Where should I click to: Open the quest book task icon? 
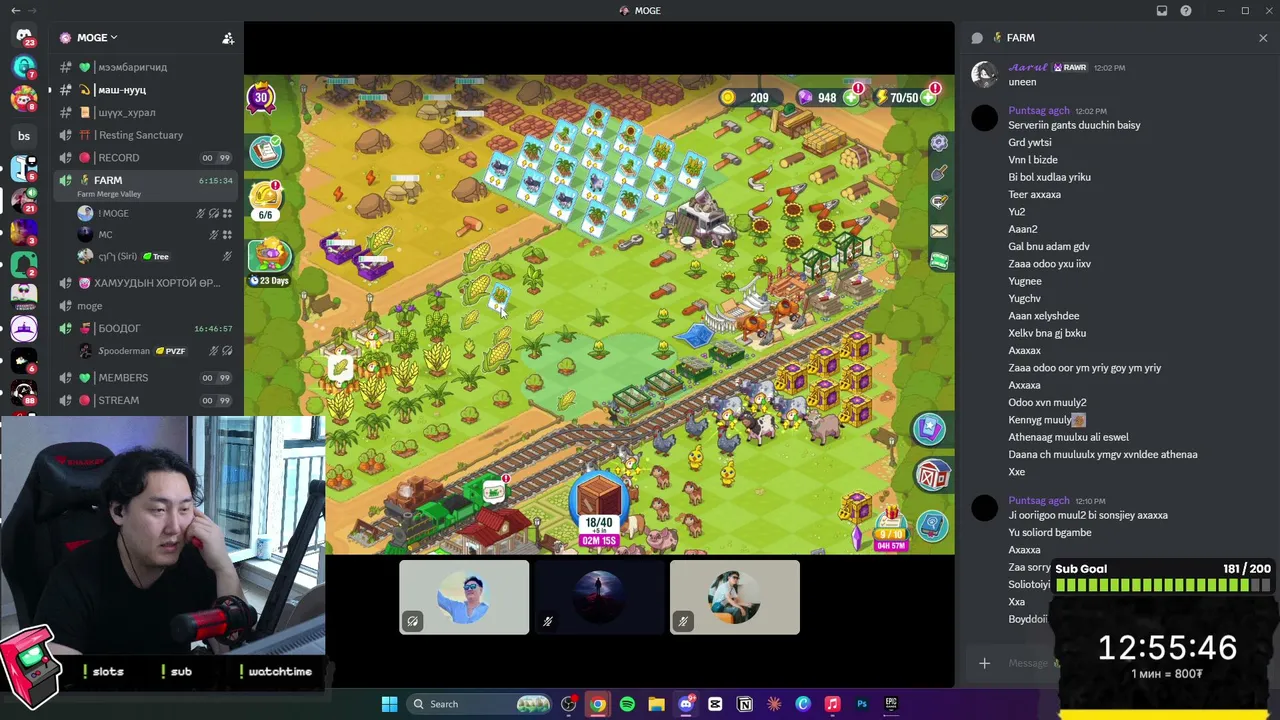pyautogui.click(x=266, y=151)
